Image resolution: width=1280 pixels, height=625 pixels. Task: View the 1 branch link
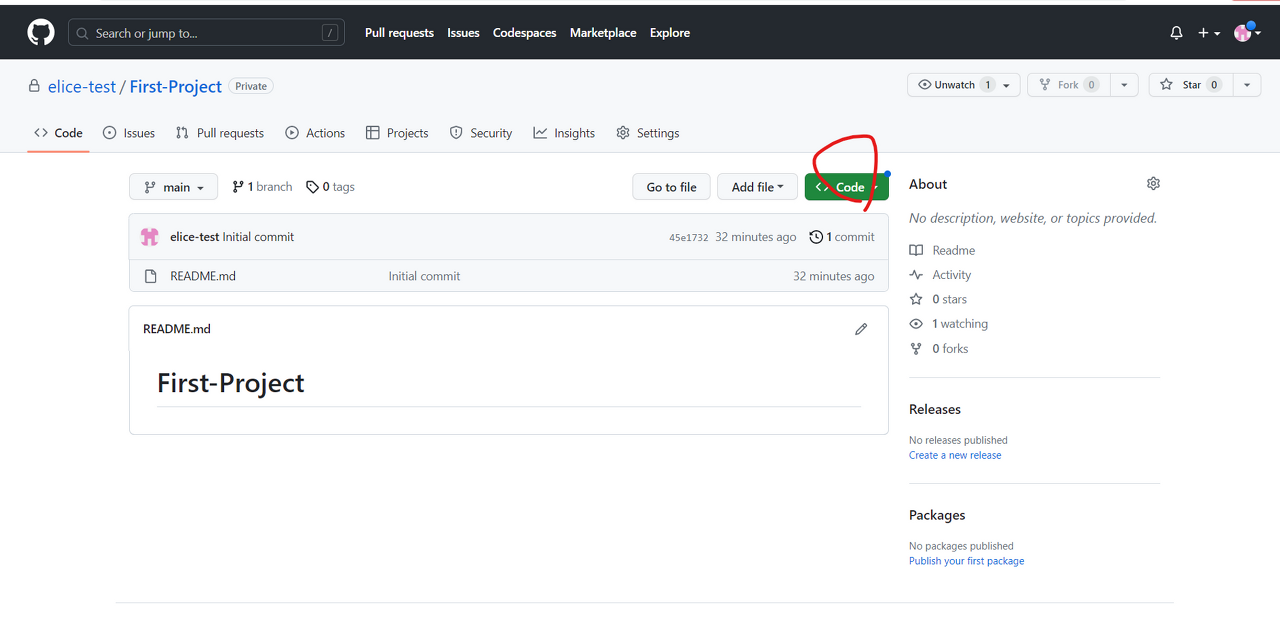coord(262,187)
